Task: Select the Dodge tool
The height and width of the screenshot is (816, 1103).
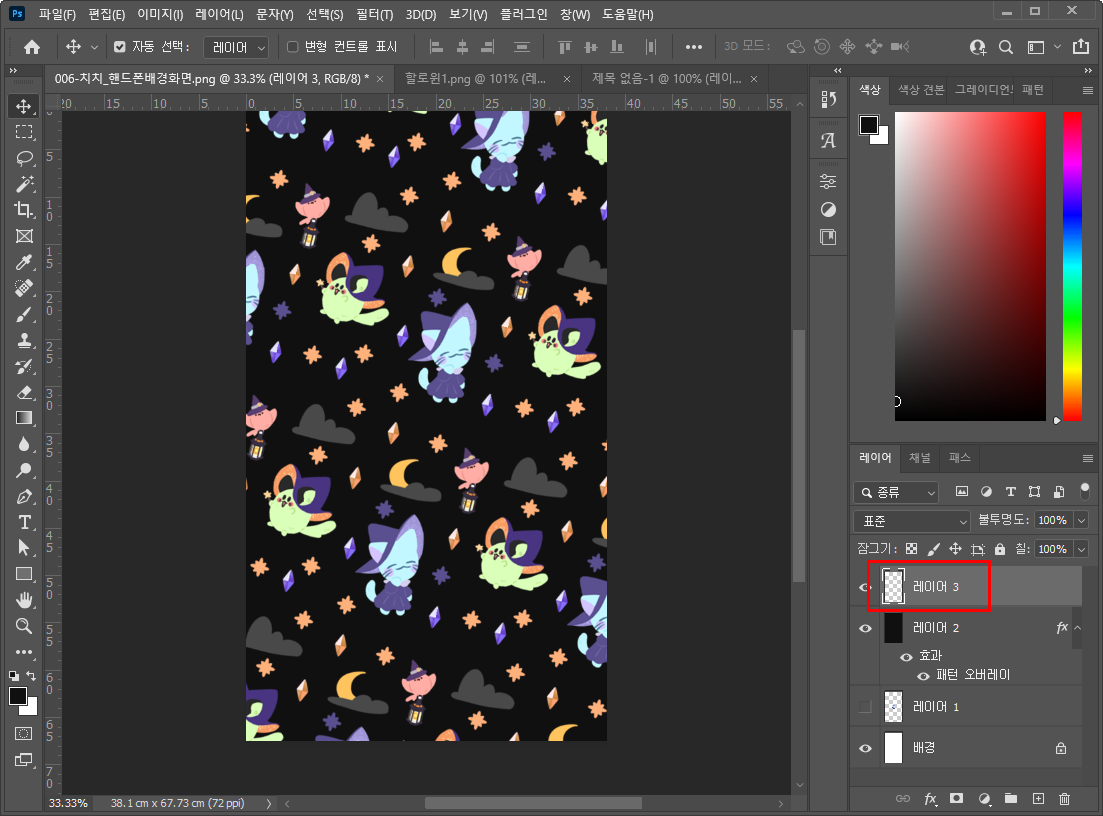Action: [24, 471]
